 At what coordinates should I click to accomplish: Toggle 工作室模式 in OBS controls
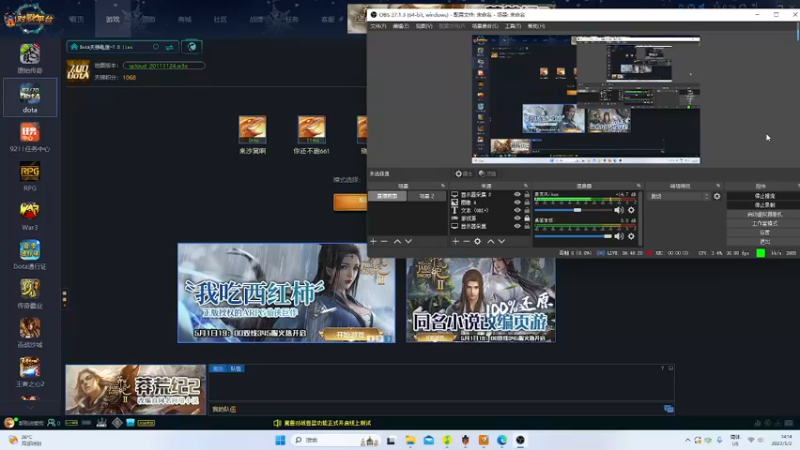point(764,223)
